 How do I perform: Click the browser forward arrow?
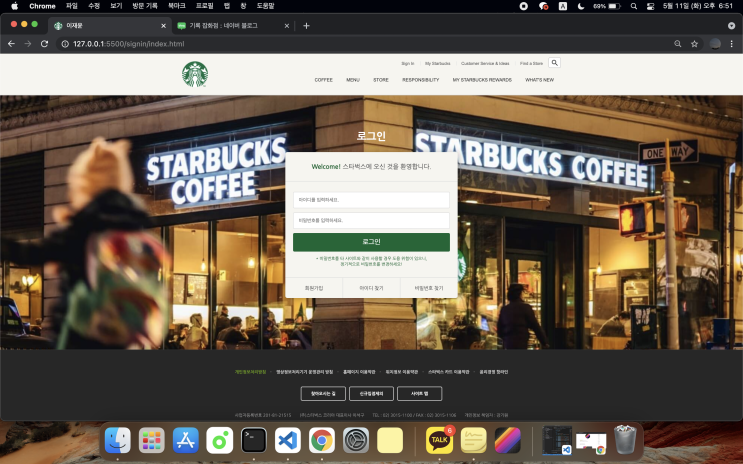pyautogui.click(x=28, y=44)
